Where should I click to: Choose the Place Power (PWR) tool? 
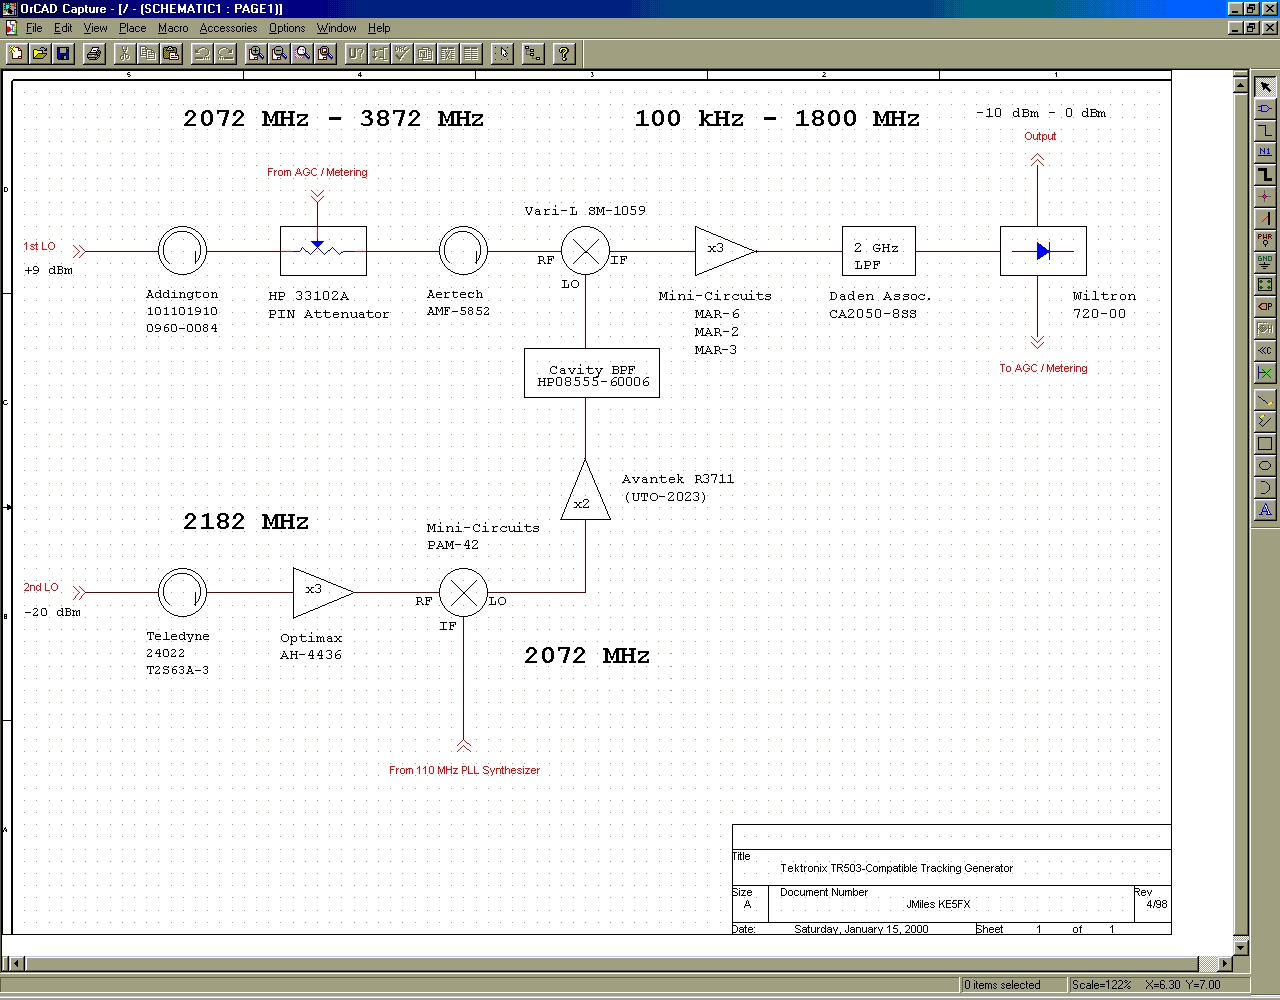pyautogui.click(x=1265, y=240)
